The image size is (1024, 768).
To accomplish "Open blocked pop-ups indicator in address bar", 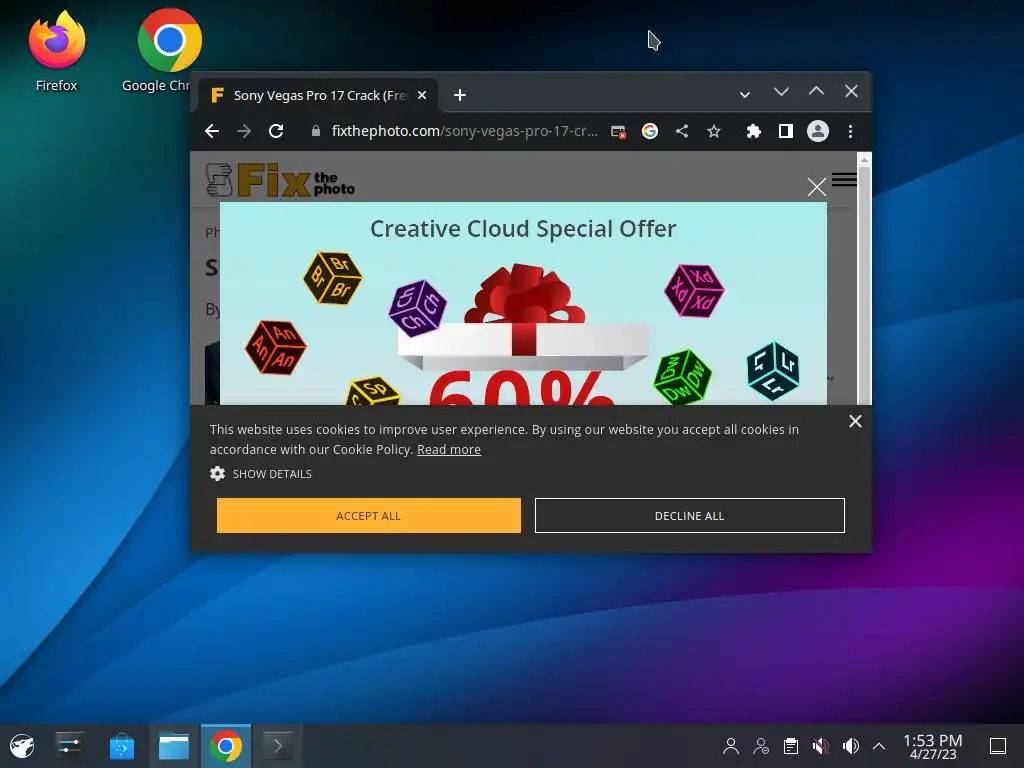I will [x=618, y=132].
